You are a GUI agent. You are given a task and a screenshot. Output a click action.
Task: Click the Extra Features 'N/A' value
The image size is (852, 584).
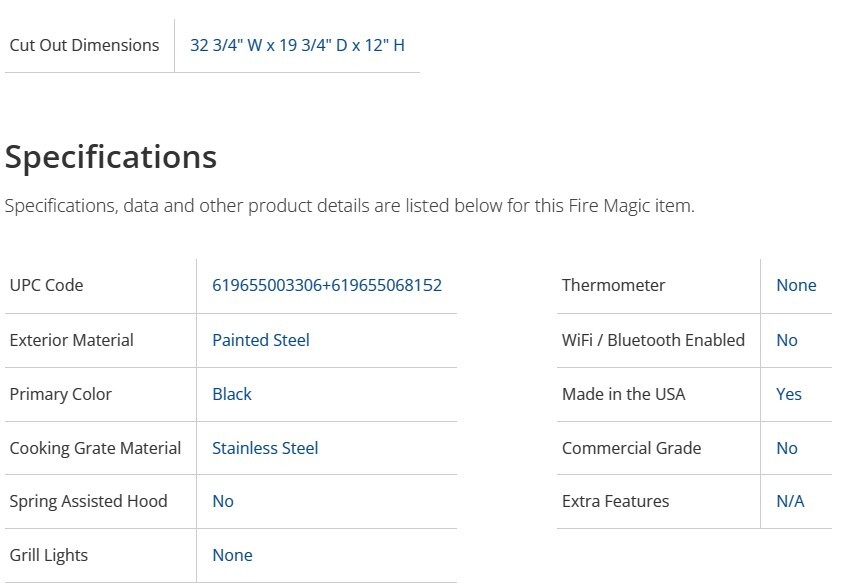[x=790, y=501]
